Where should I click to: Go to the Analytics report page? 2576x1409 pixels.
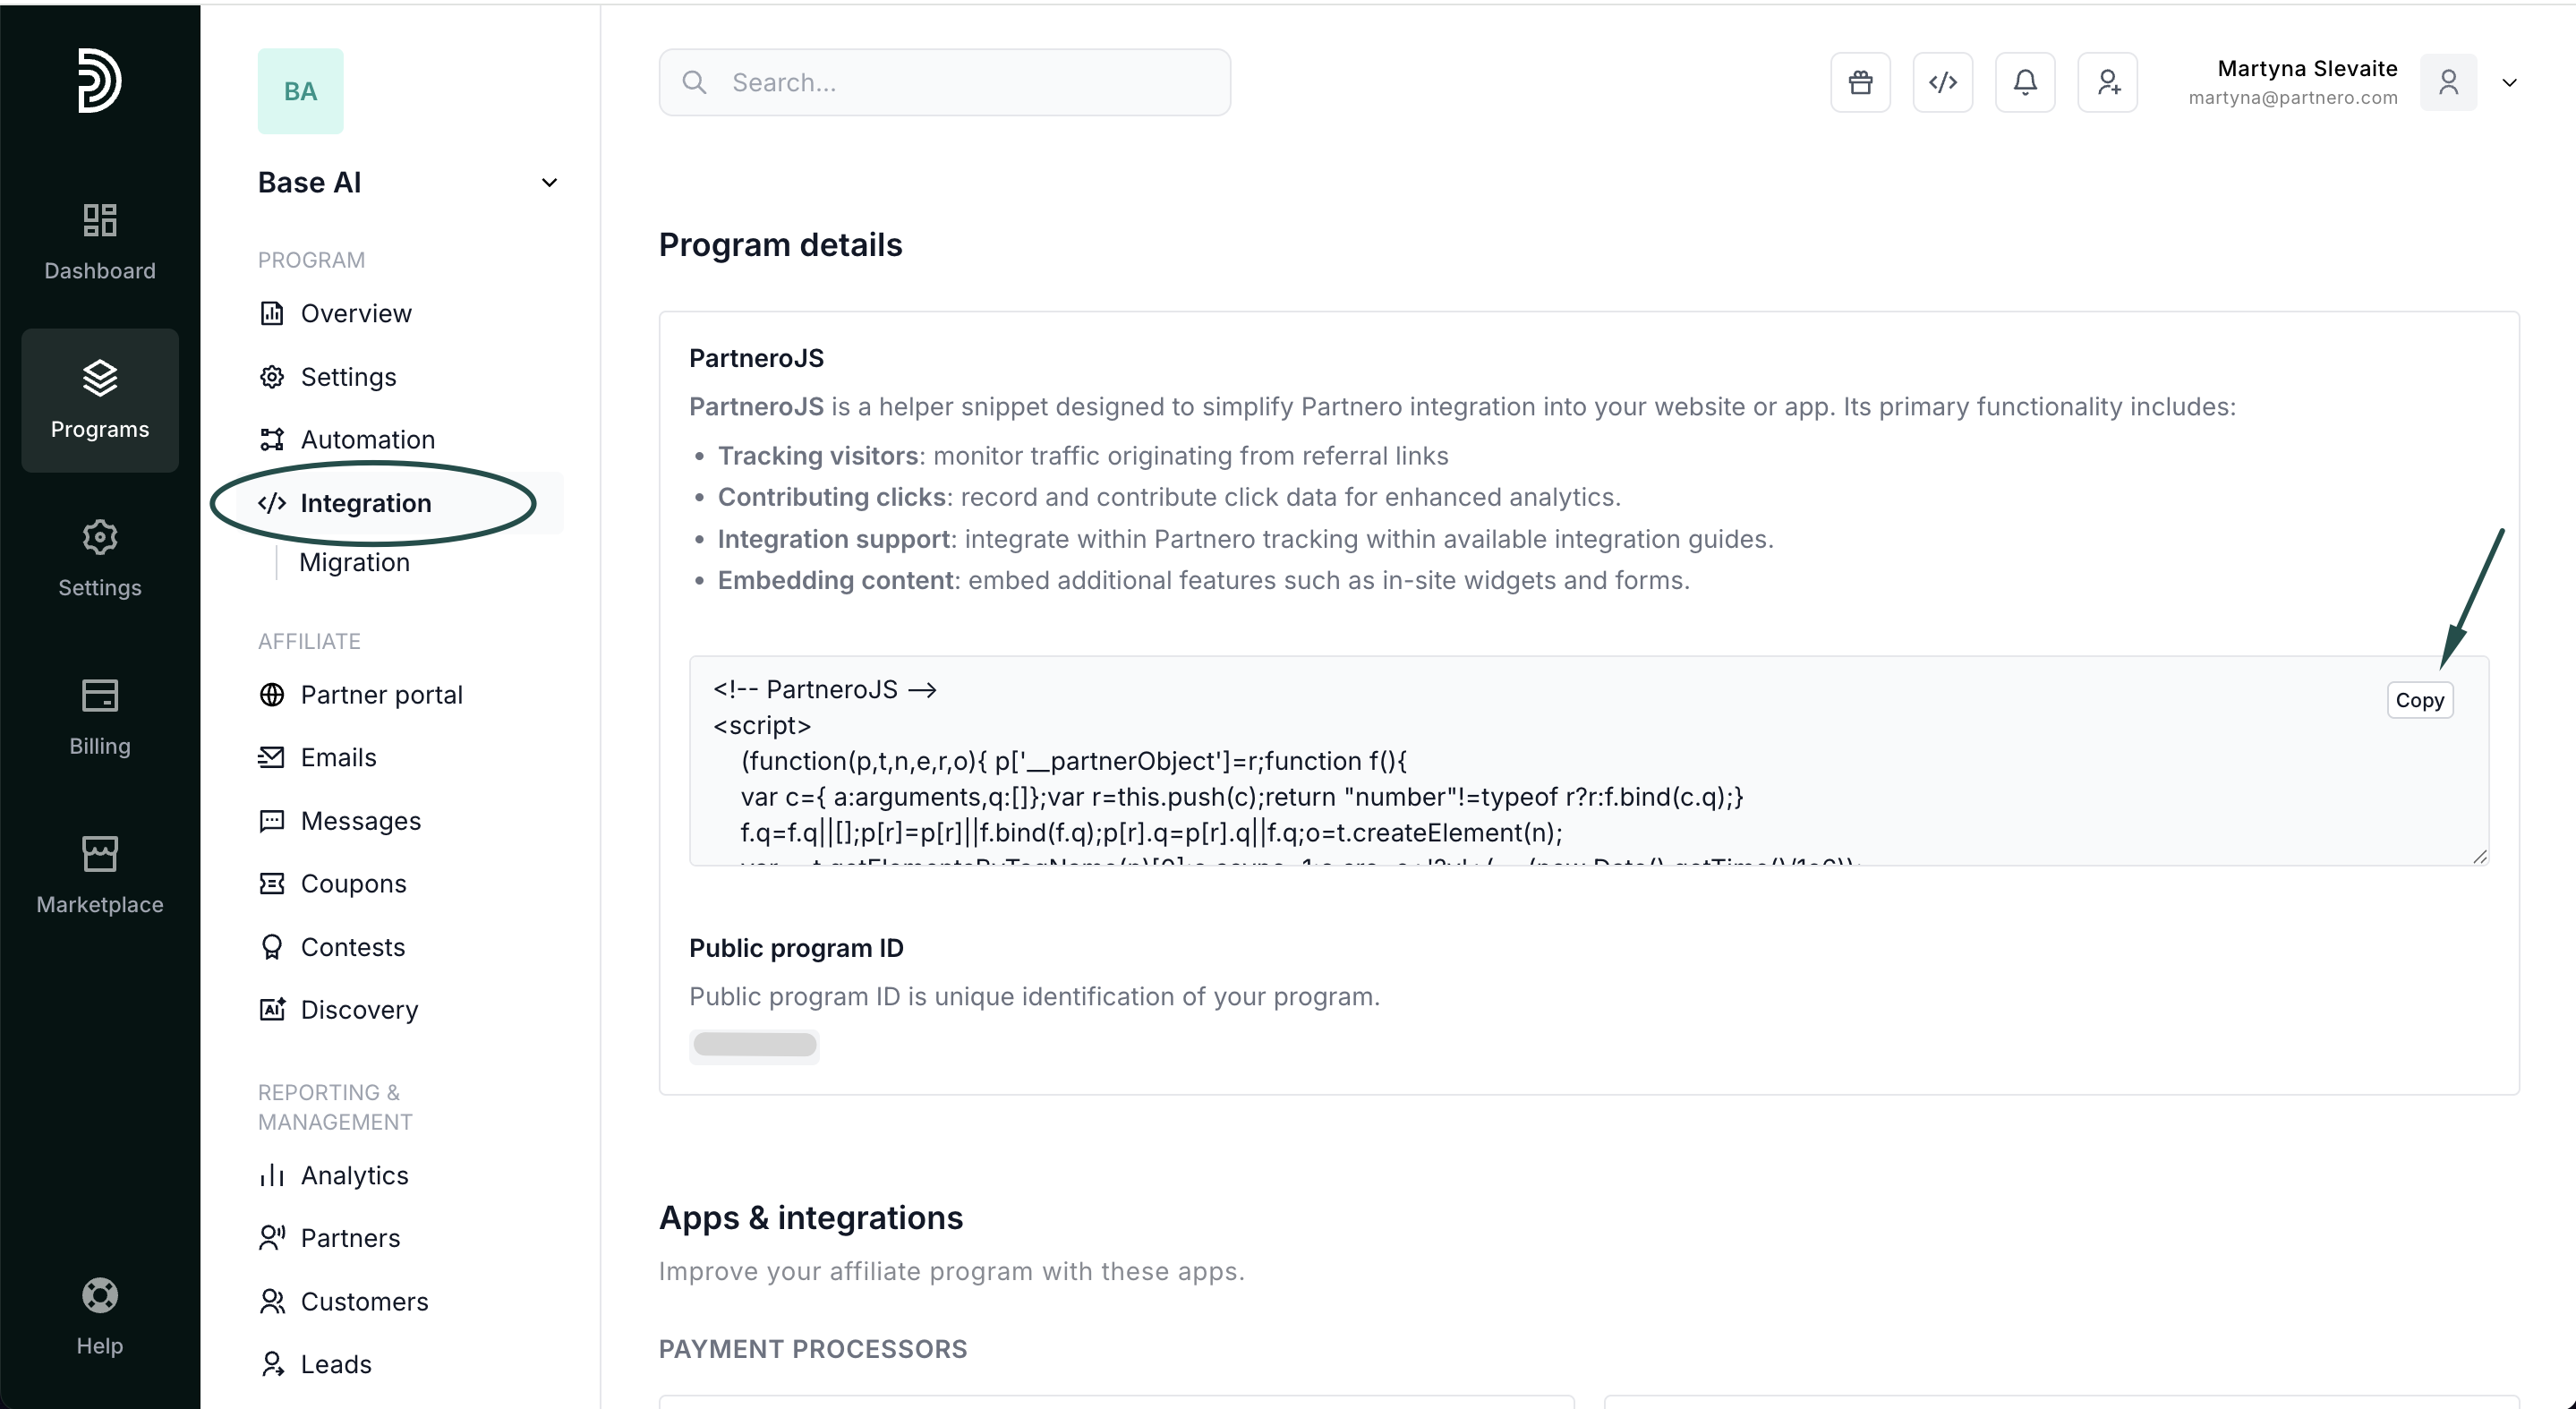(354, 1175)
